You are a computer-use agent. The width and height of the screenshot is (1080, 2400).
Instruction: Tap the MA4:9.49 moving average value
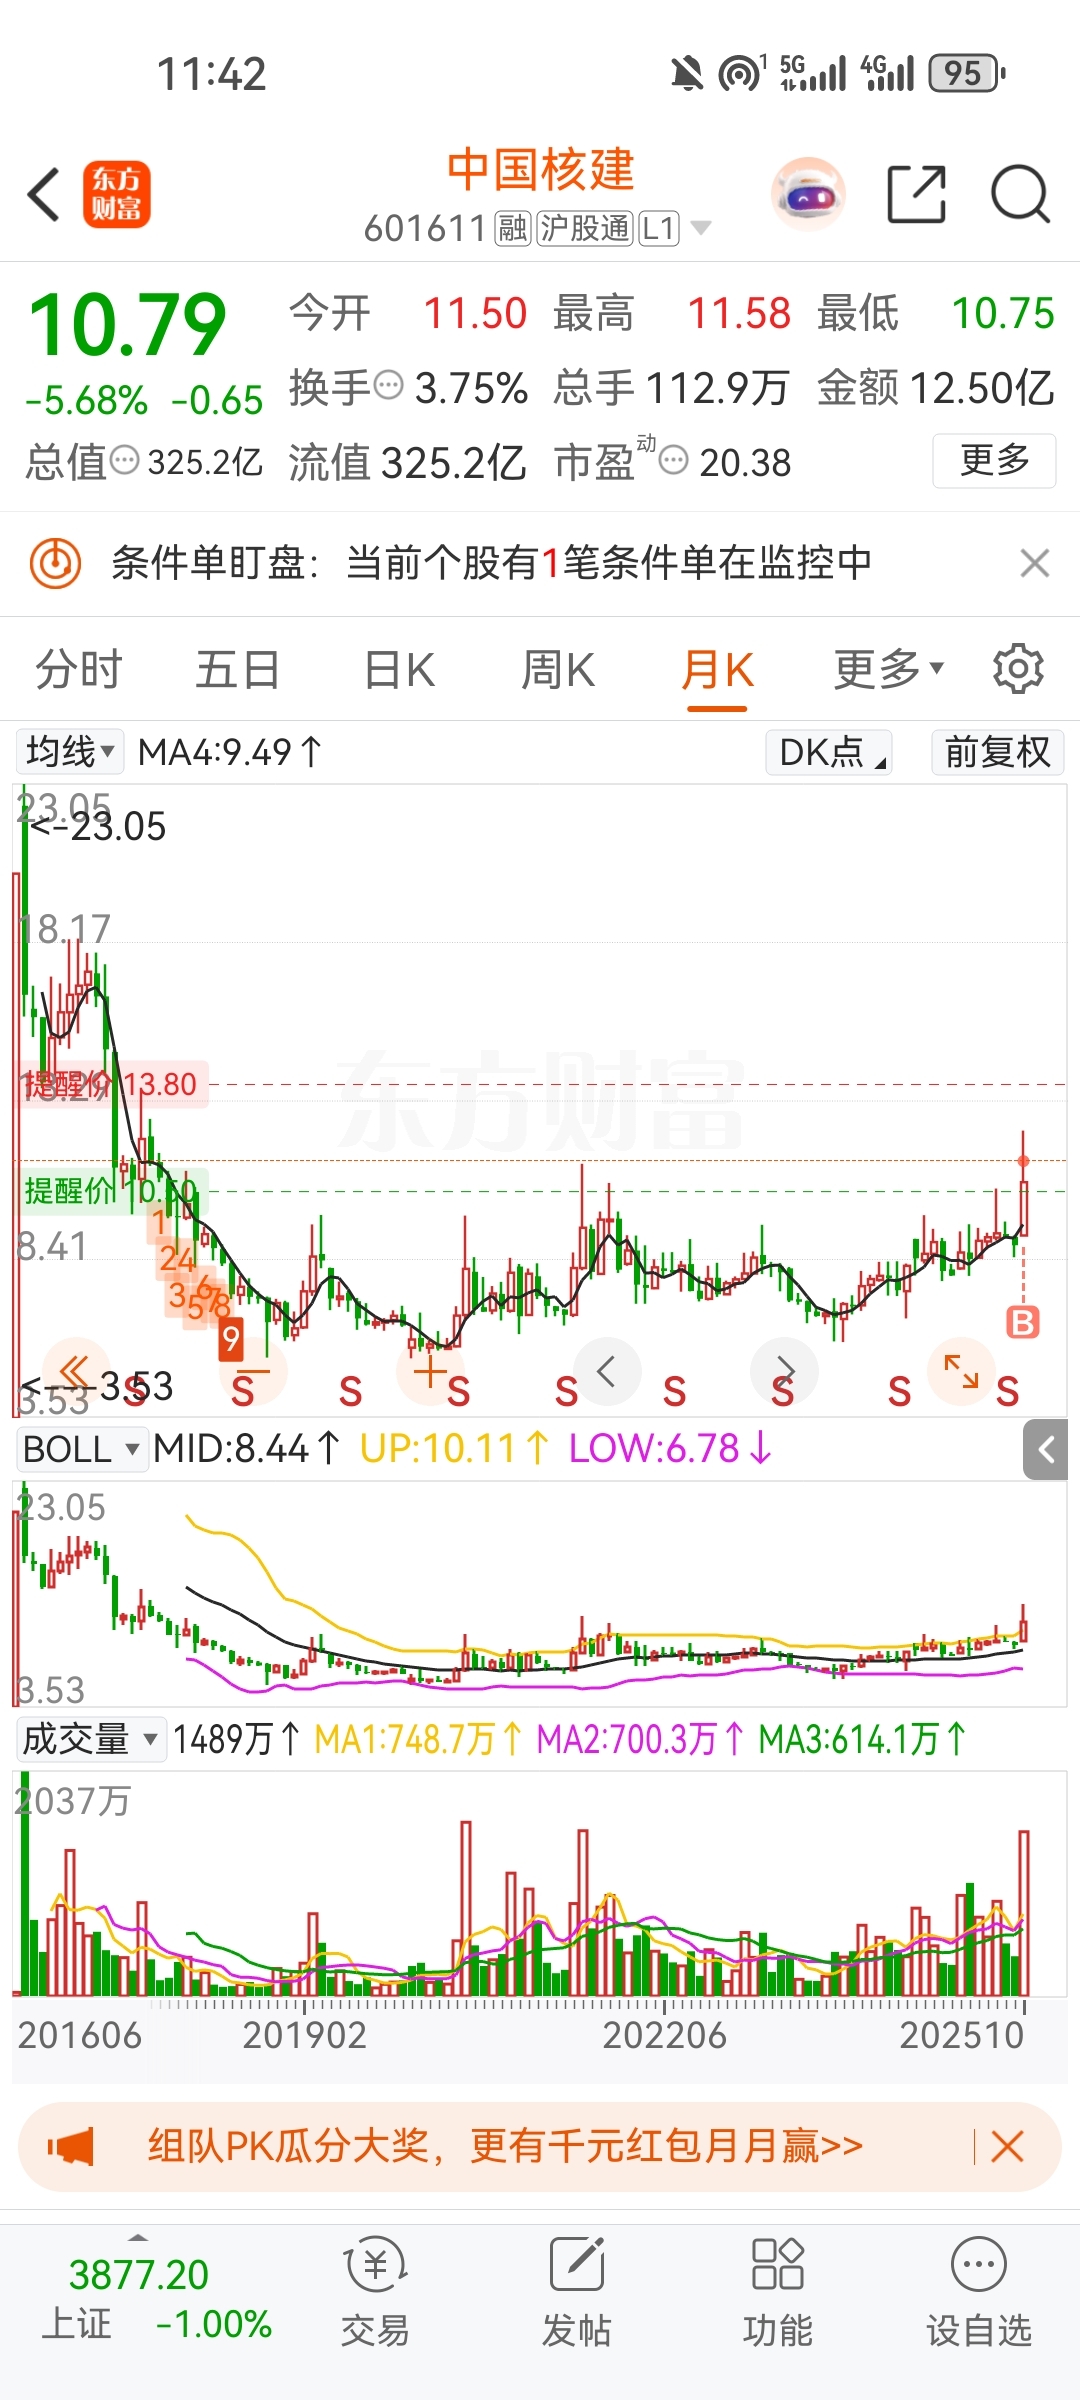[230, 752]
